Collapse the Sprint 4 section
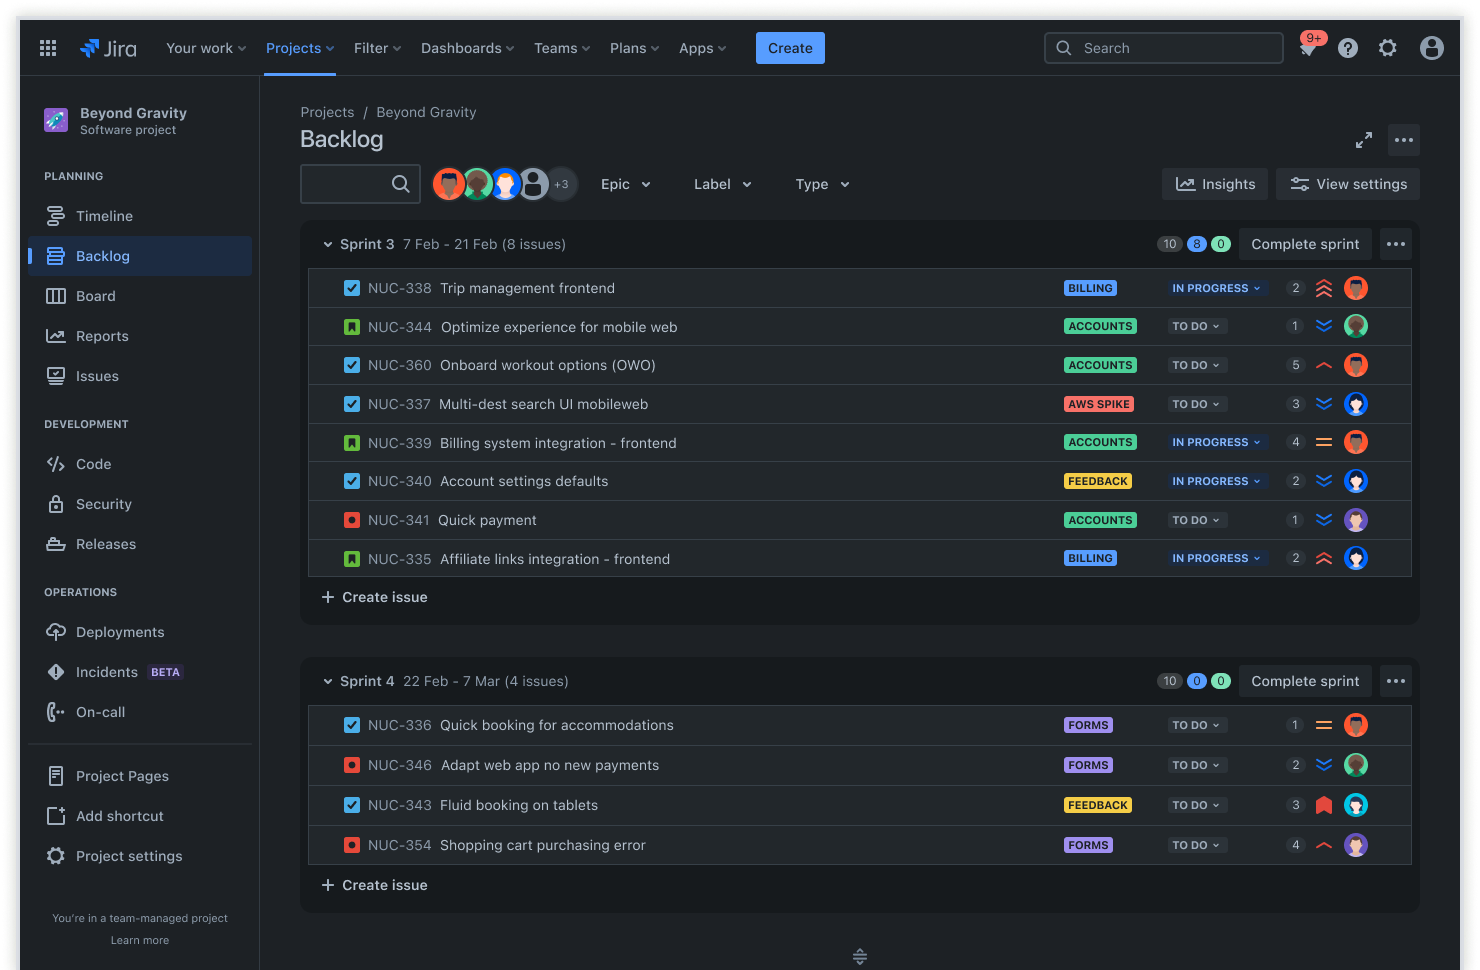Image resolution: width=1480 pixels, height=970 pixels. pos(328,681)
